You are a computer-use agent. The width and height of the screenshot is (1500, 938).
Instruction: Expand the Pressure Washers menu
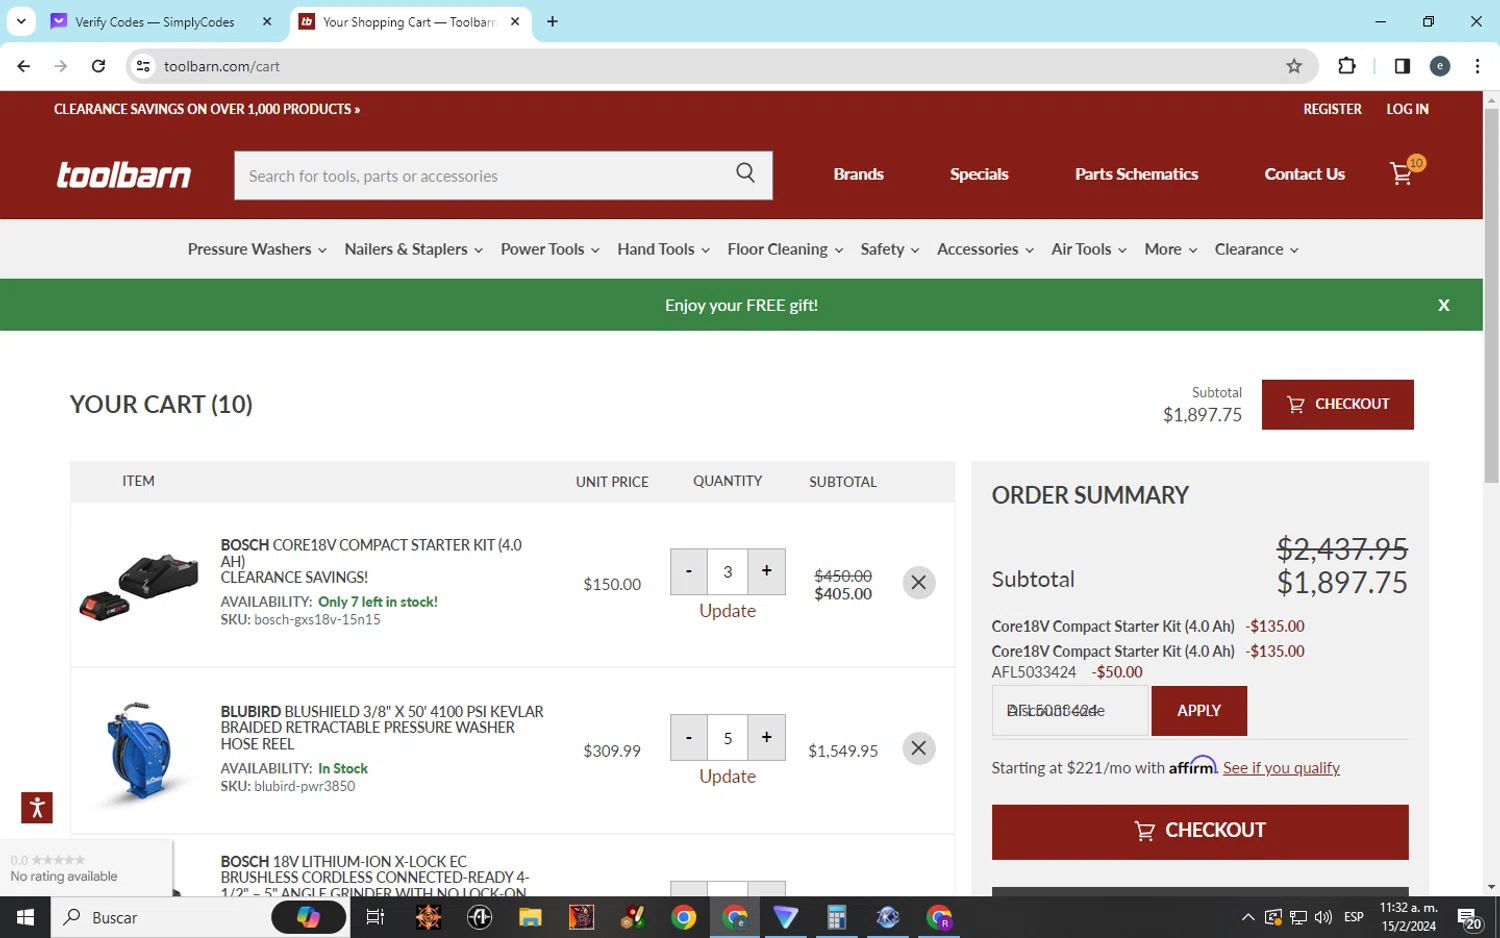[x=257, y=249]
